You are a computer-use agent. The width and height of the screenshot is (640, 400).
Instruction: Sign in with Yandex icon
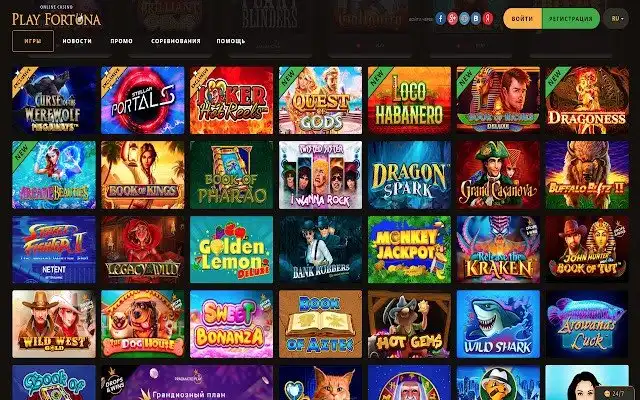click(488, 18)
